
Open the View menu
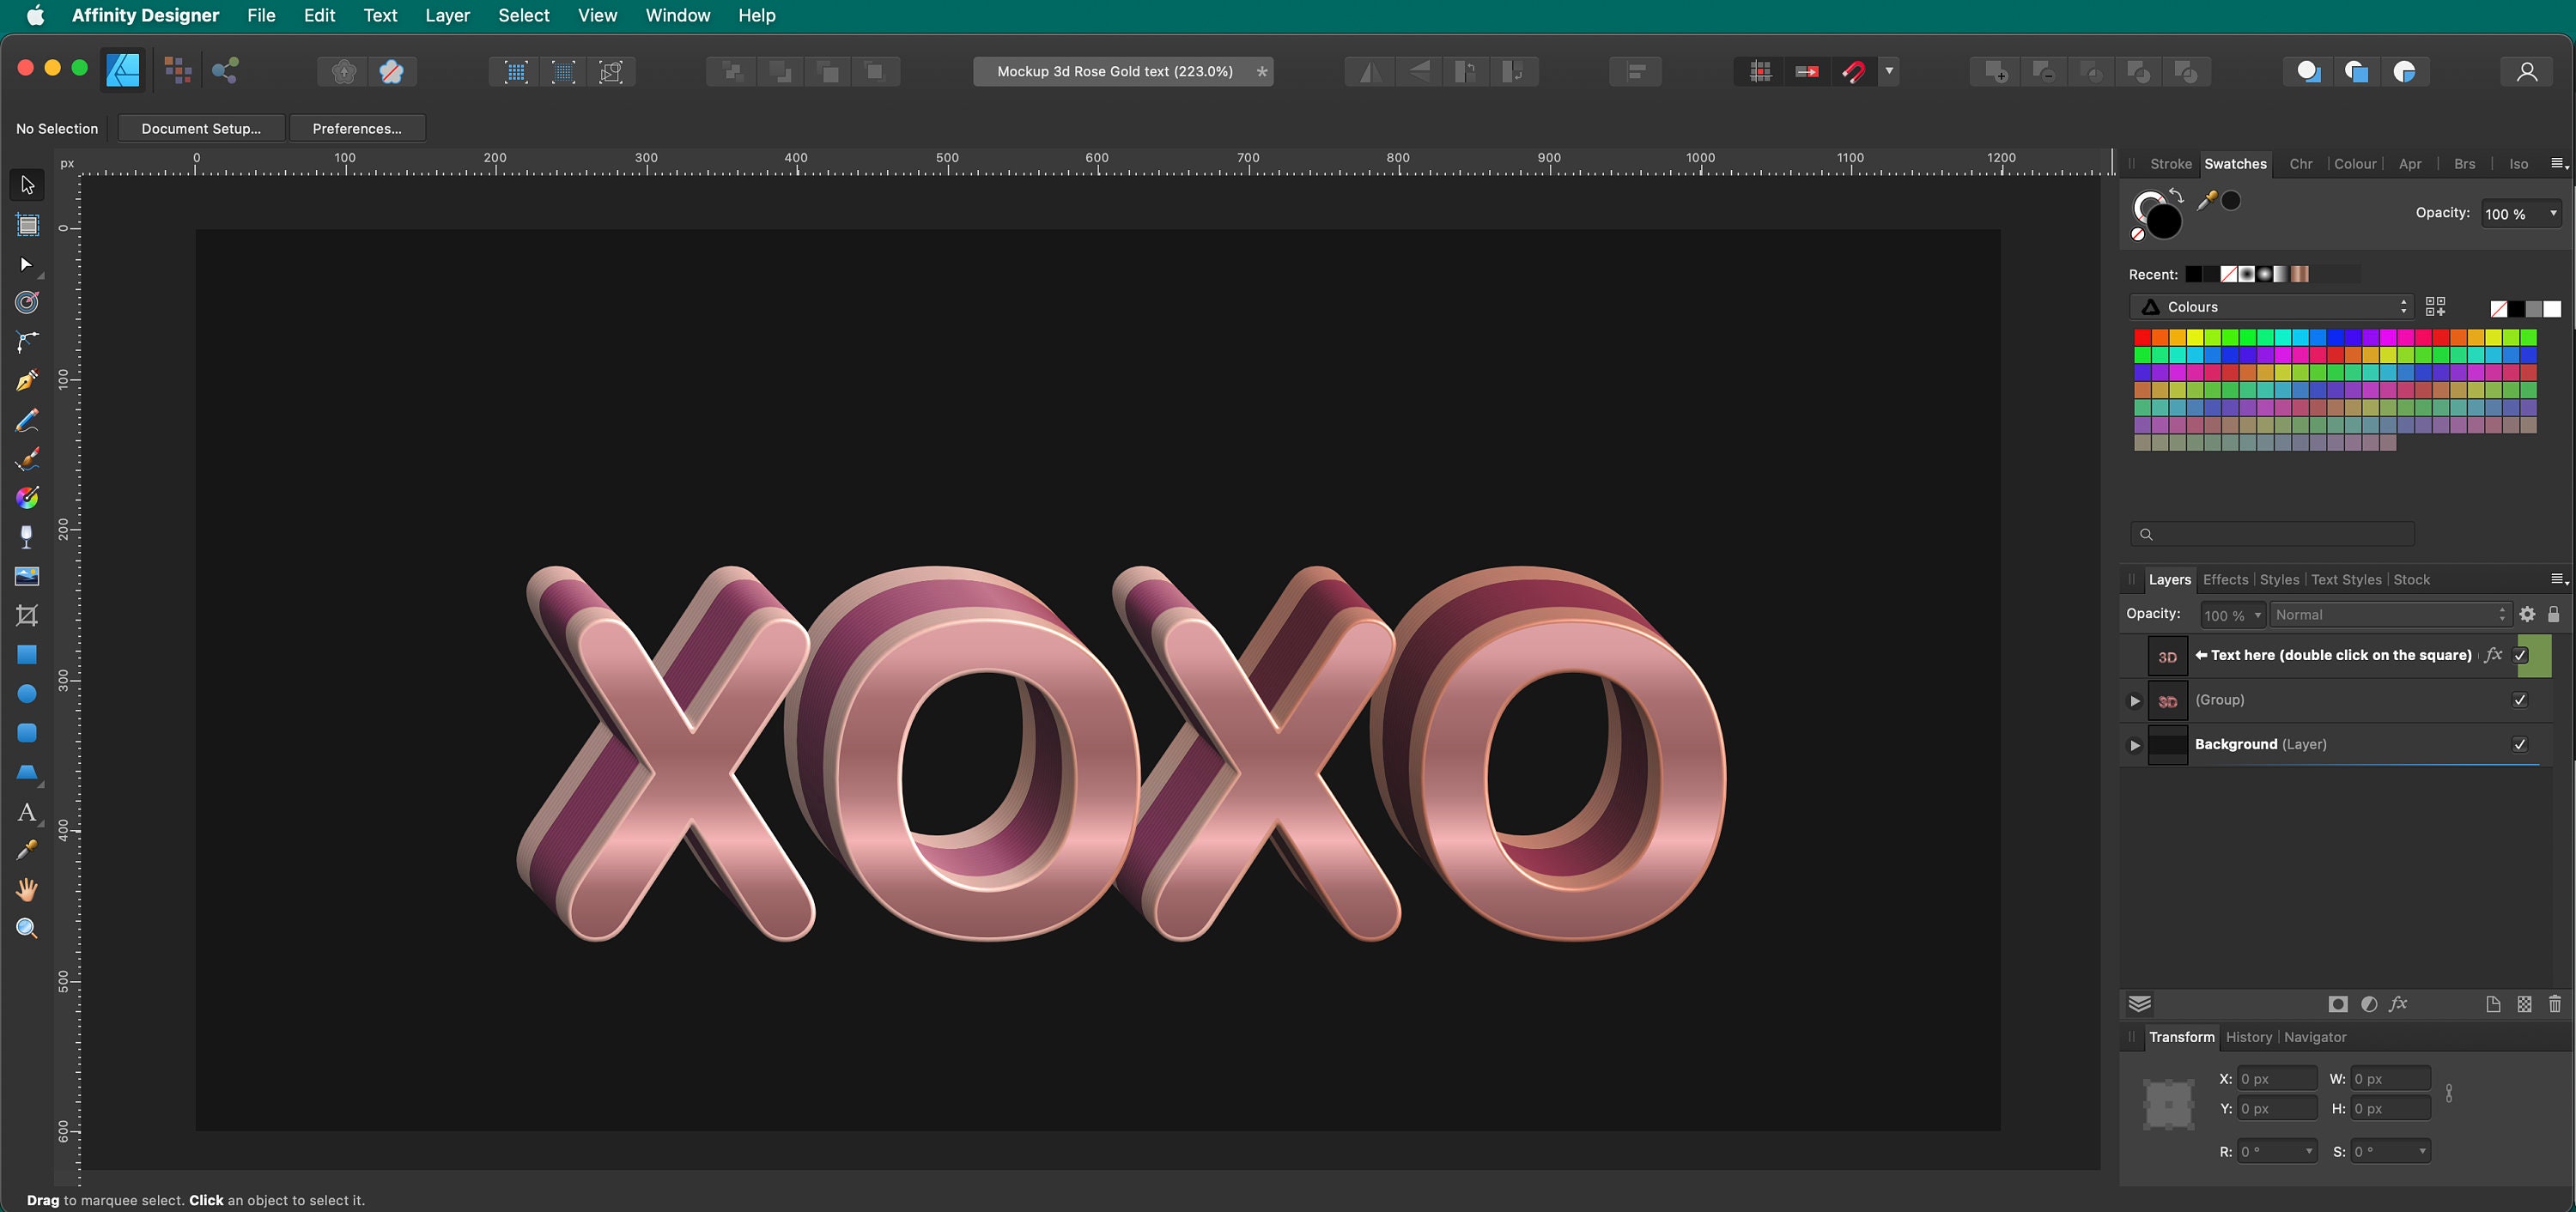click(x=596, y=15)
